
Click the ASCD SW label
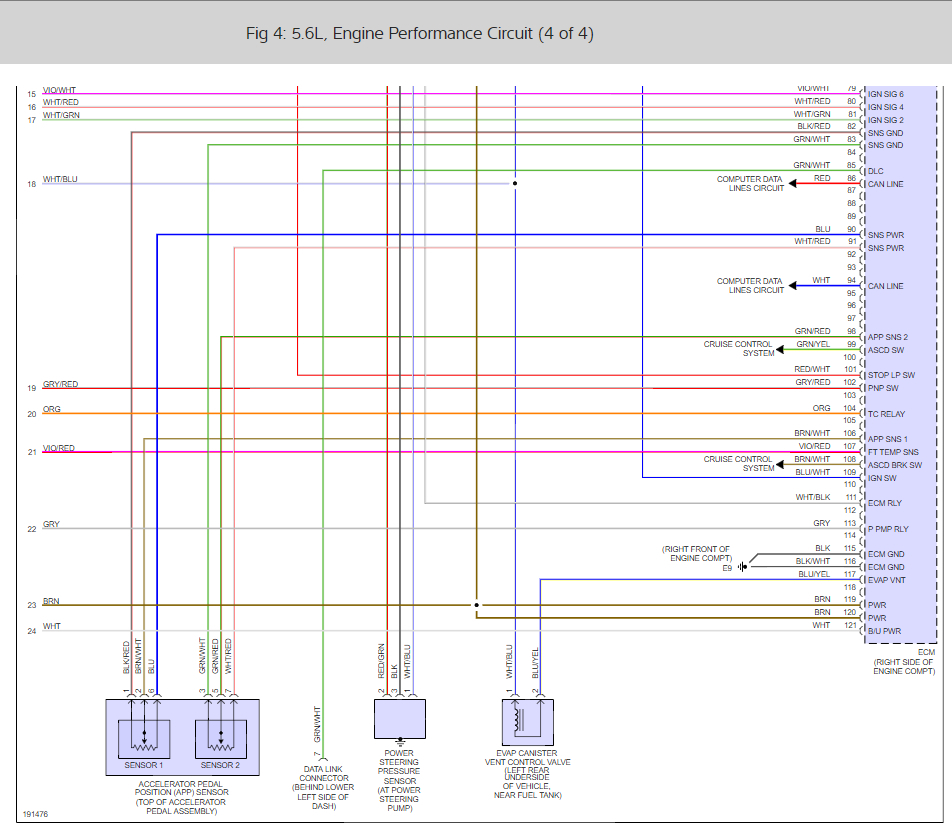coord(886,350)
